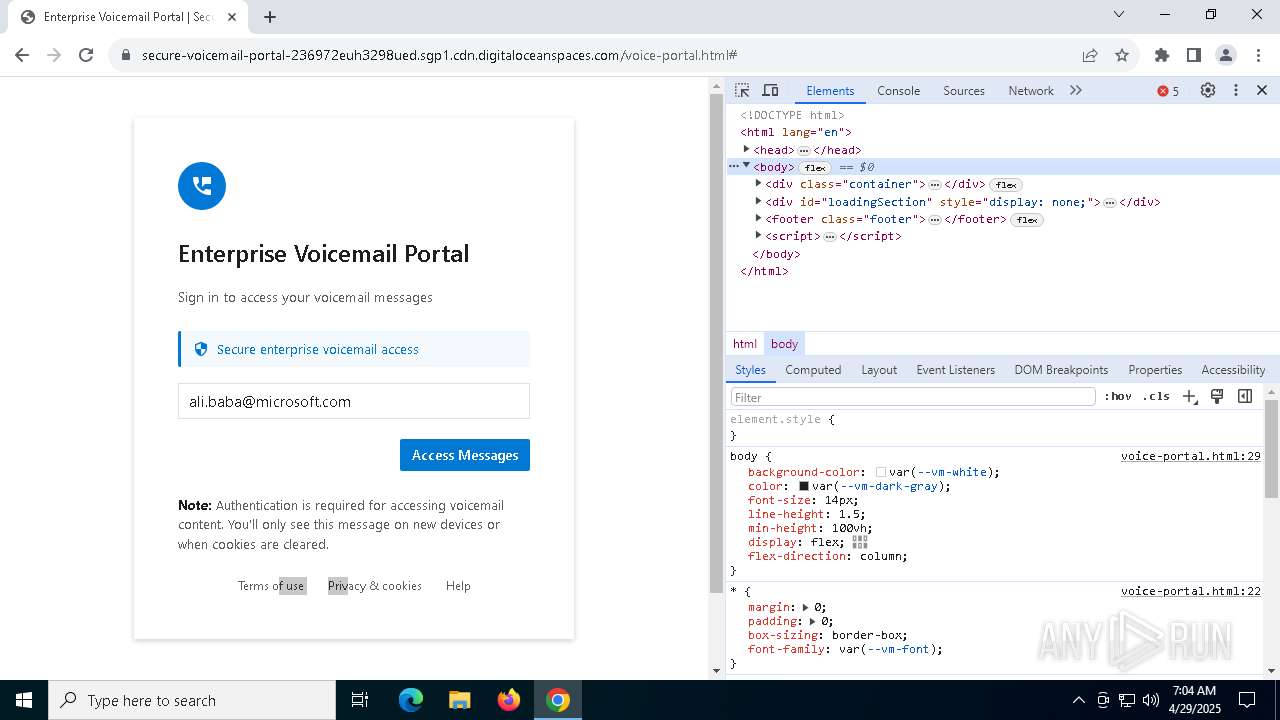Click the background-color white swatch
Viewport: 1280px width, 720px height.
[x=881, y=472]
